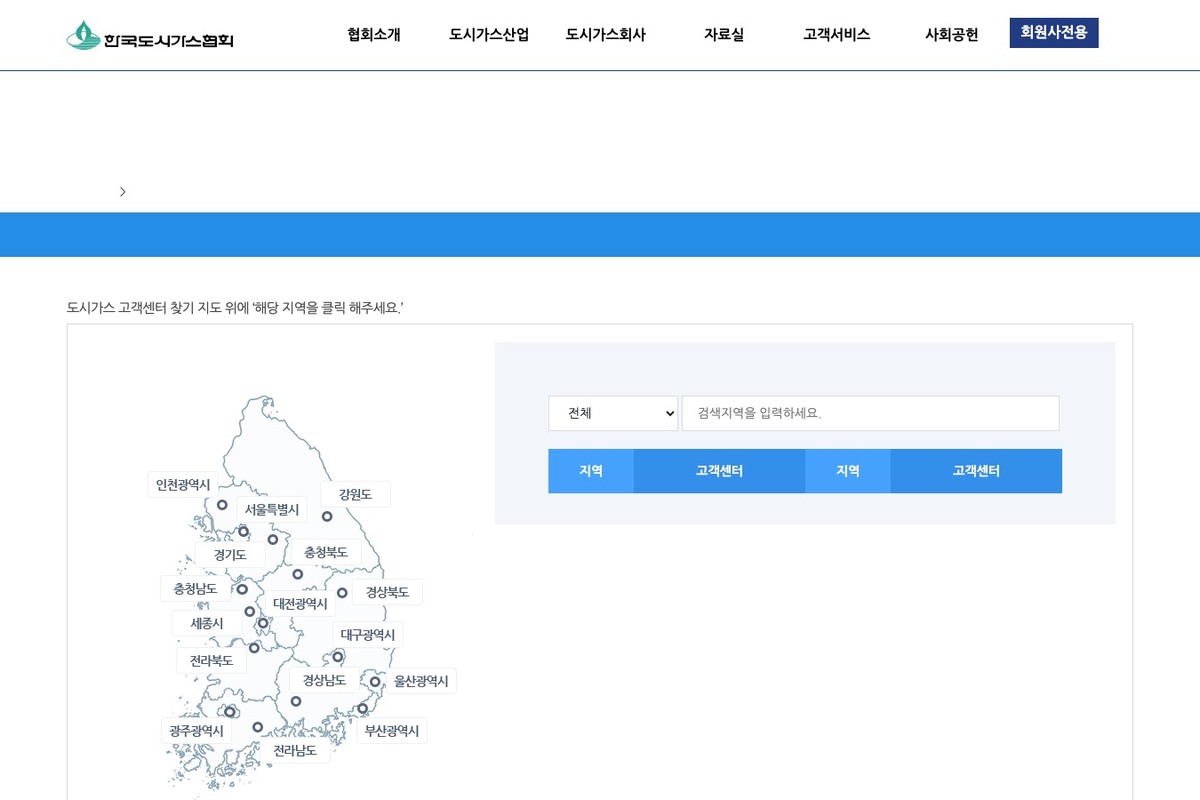Open the 협회소개 menu
Viewport: 1200px width, 800px height.
[374, 35]
